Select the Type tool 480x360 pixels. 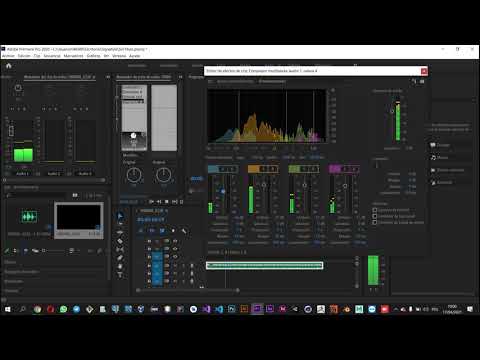click(x=120, y=275)
